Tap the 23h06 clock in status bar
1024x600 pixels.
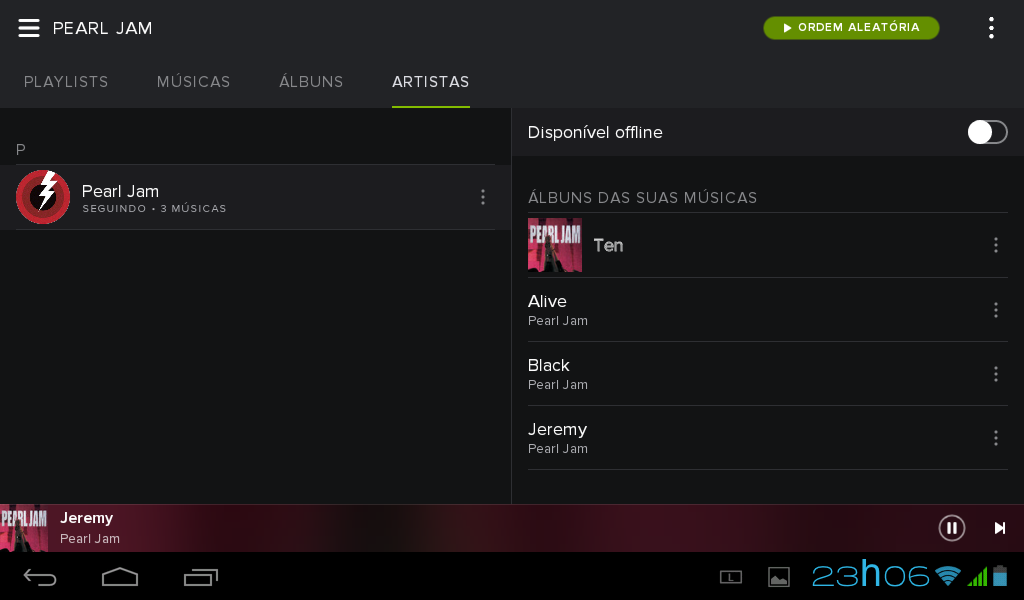point(870,575)
